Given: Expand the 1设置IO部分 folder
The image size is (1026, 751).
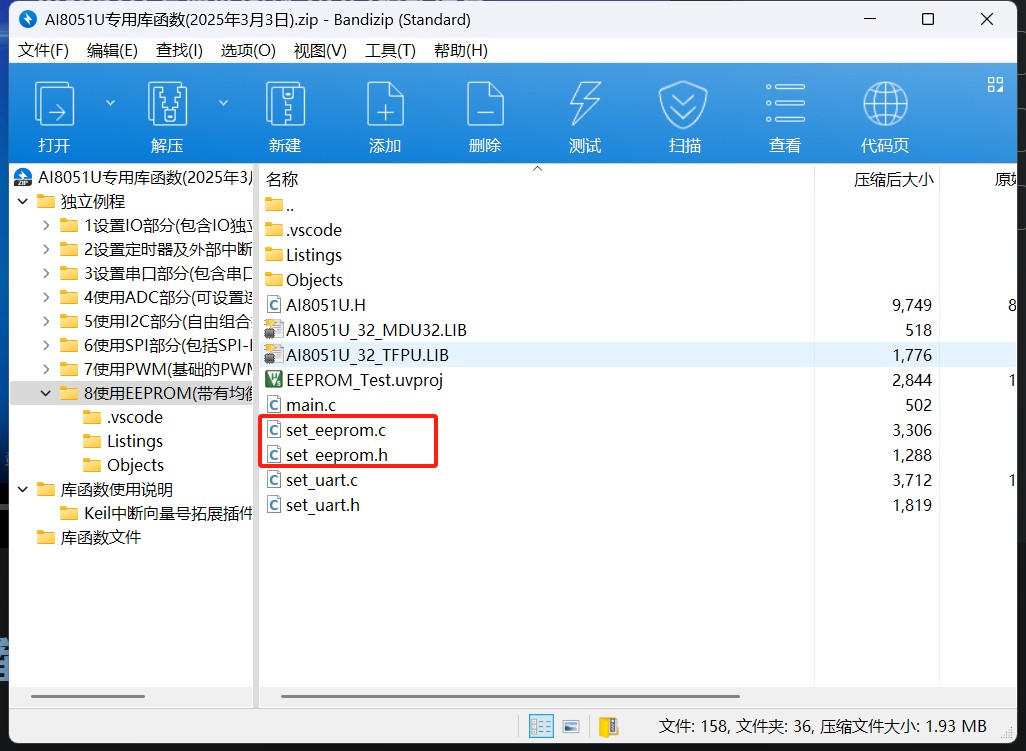Looking at the screenshot, I should click(x=46, y=226).
